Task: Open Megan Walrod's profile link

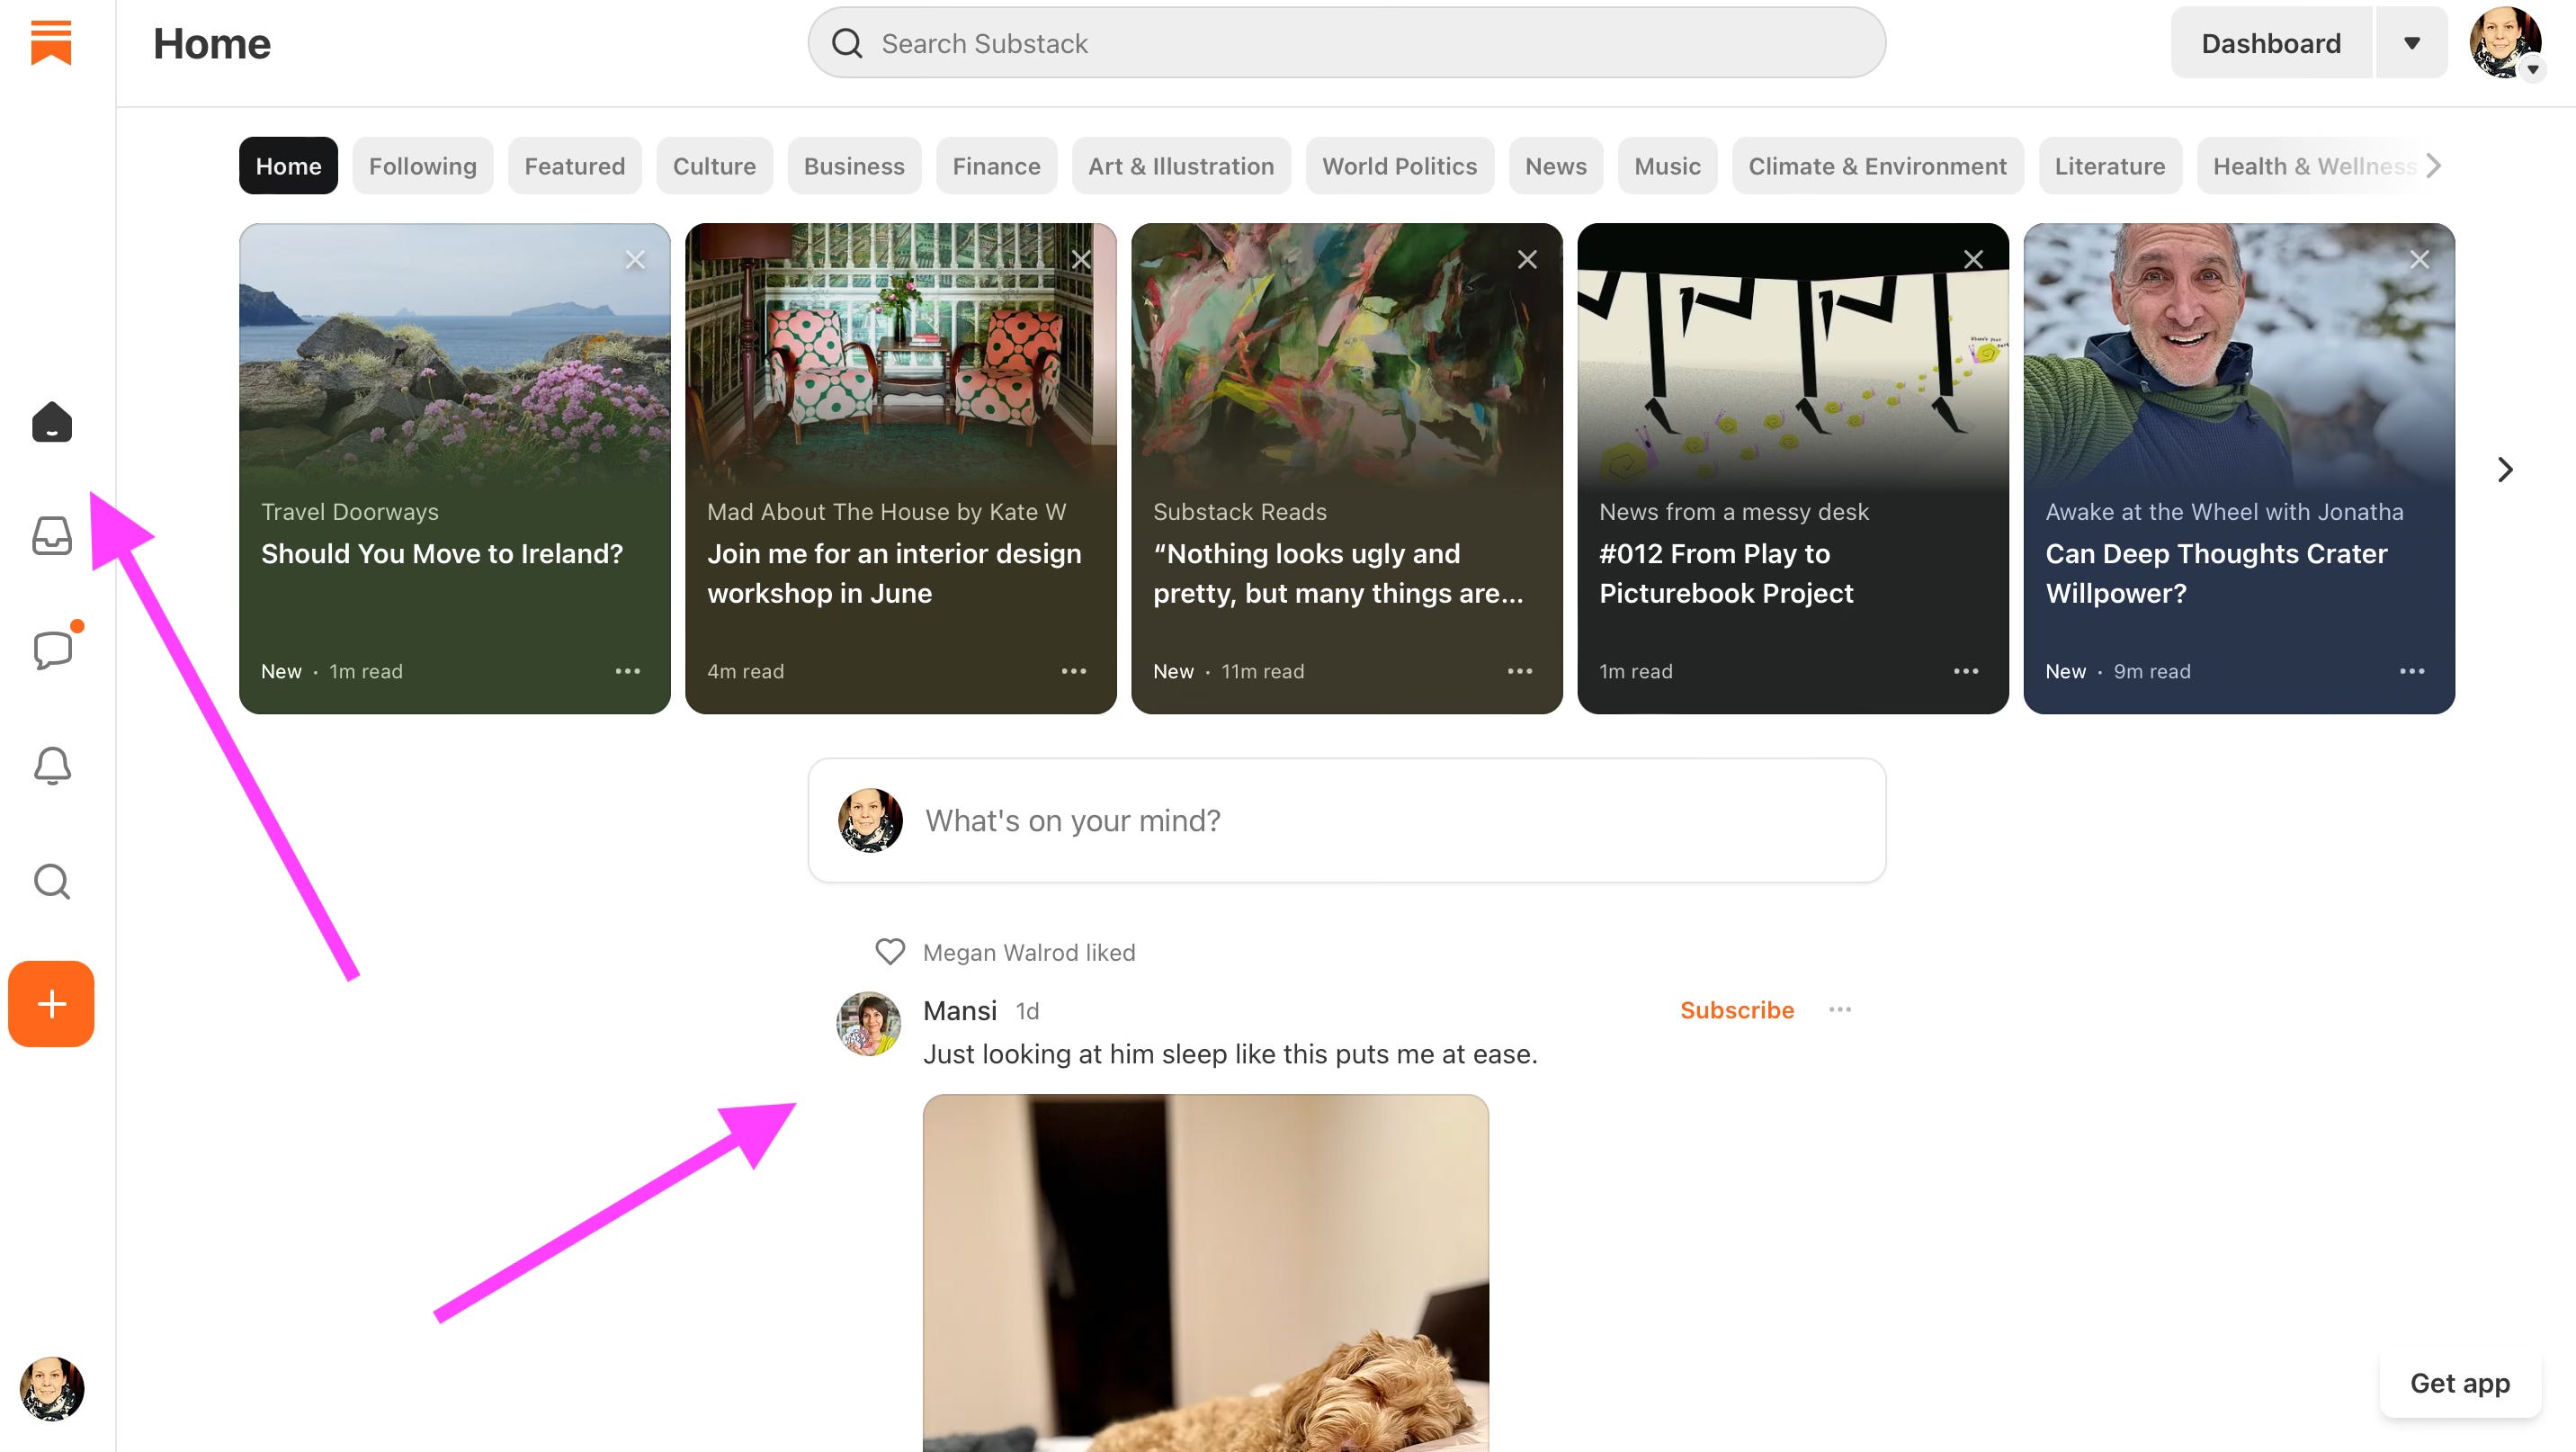Action: point(999,953)
